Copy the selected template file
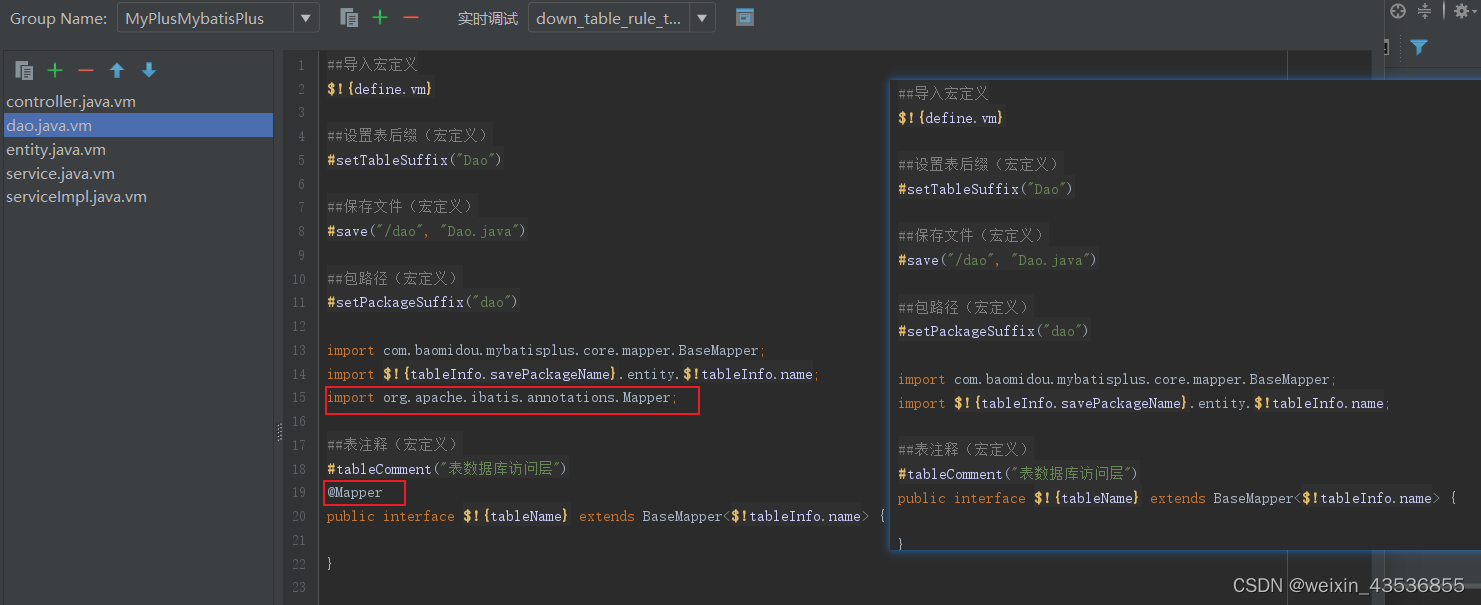Viewport: 1481px width, 605px height. pyautogui.click(x=24, y=69)
